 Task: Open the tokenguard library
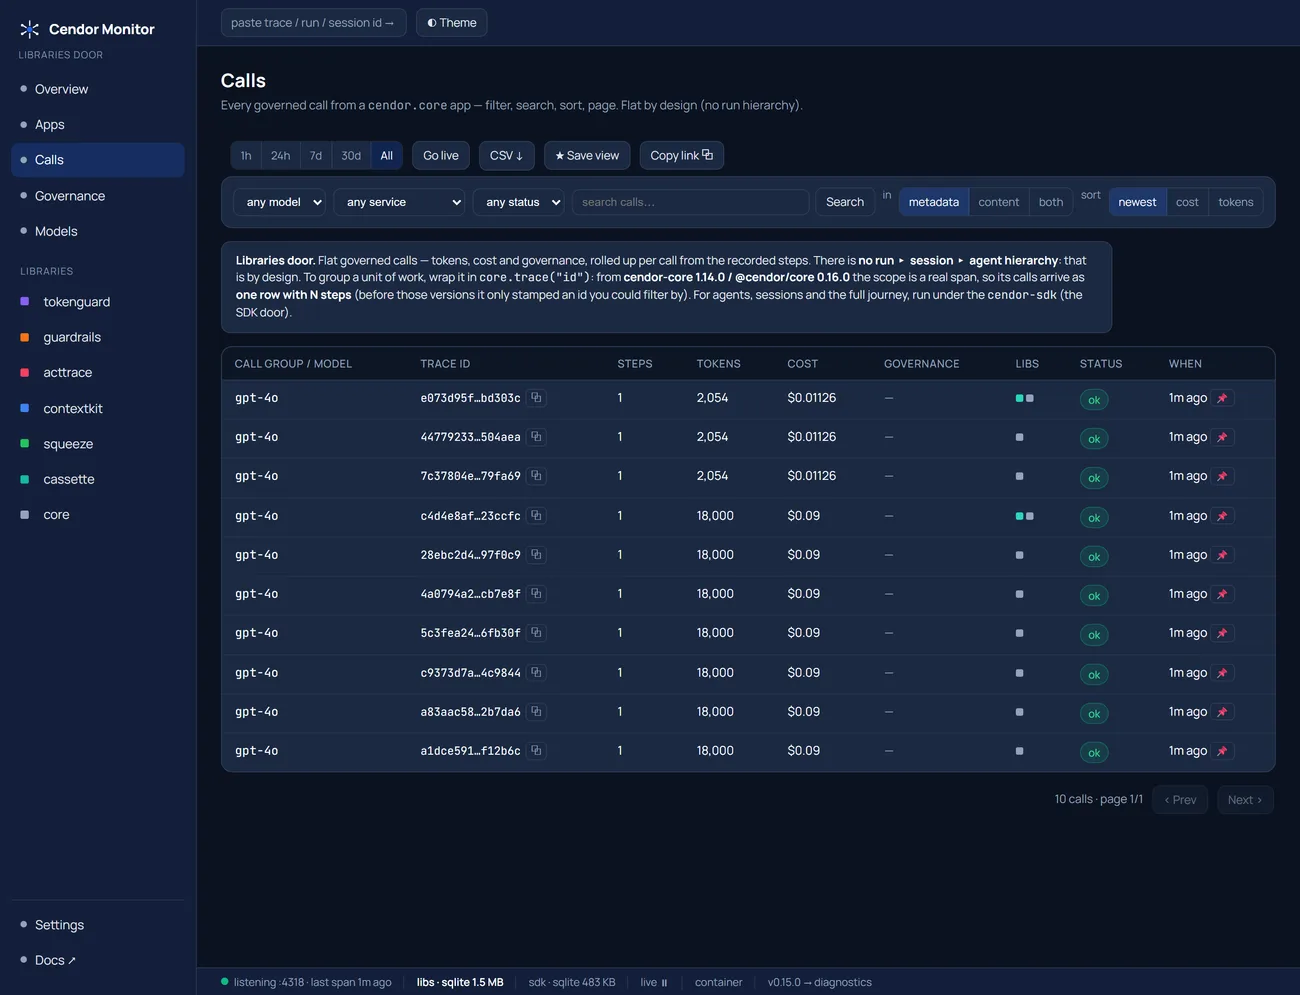click(98, 302)
